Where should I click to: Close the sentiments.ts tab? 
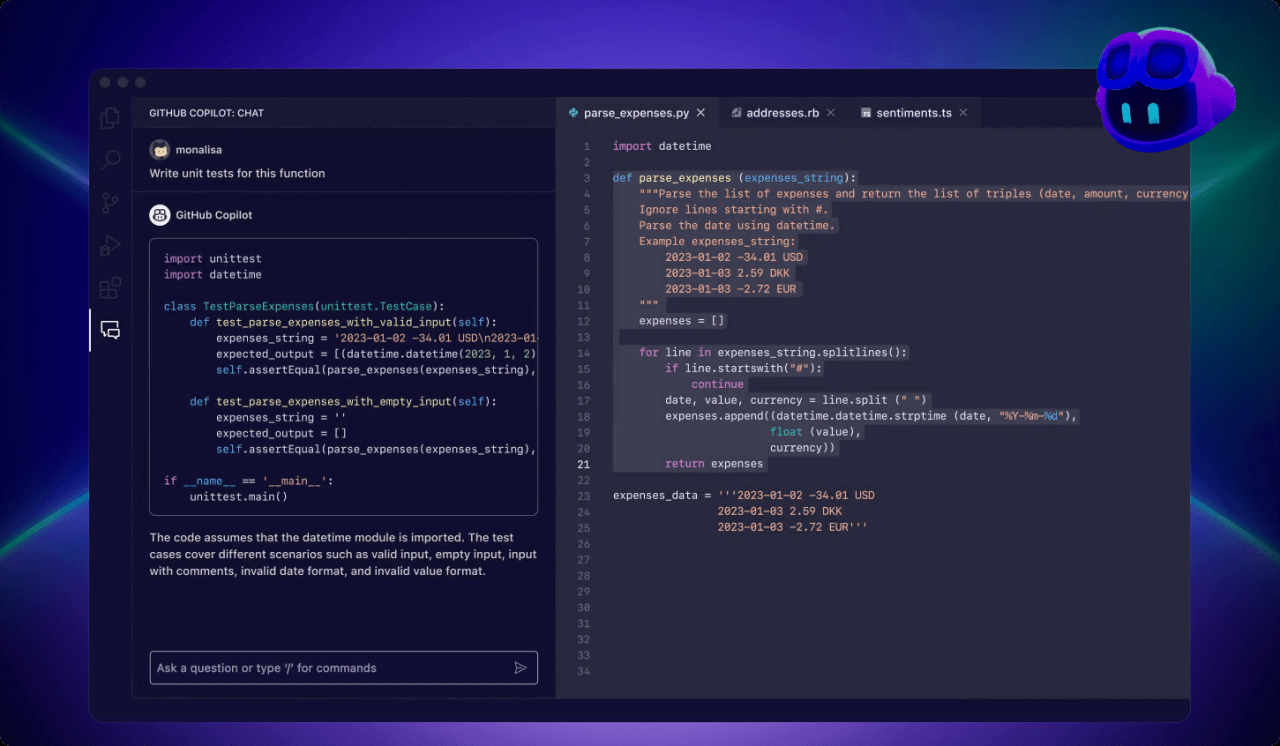coord(963,113)
